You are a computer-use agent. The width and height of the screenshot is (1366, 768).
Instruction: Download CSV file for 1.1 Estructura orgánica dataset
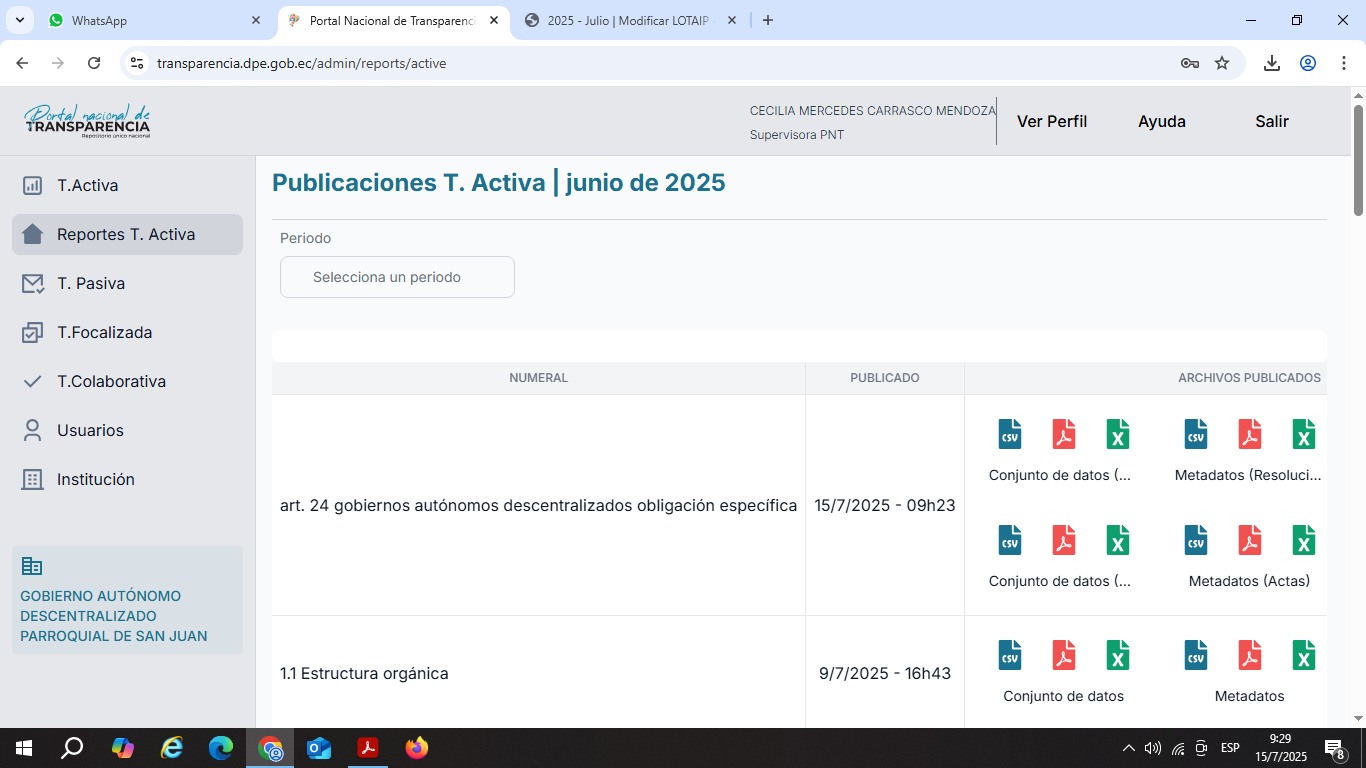[1010, 655]
